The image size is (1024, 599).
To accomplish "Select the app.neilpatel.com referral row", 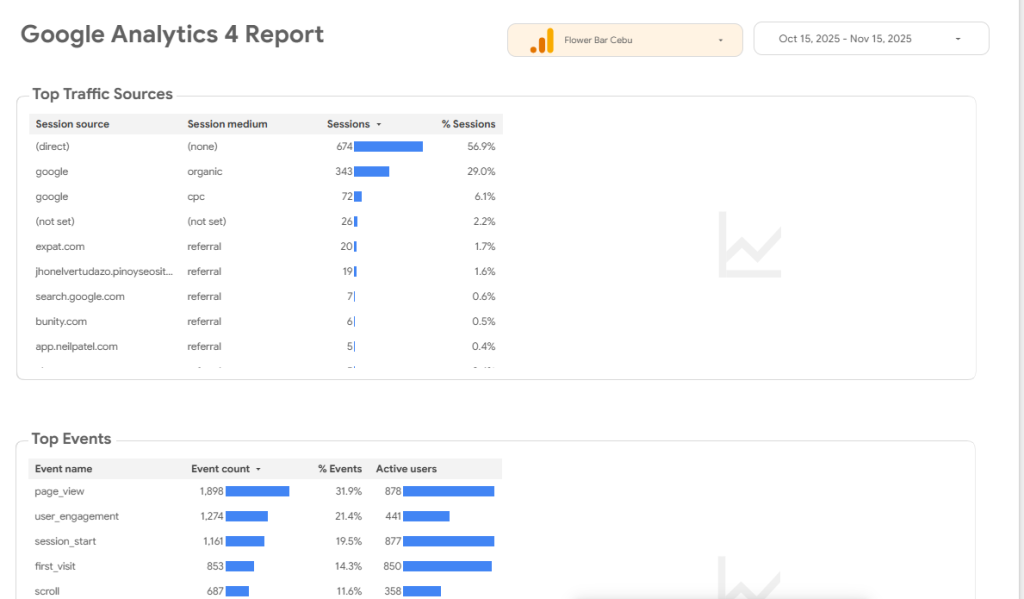I will 76,346.
